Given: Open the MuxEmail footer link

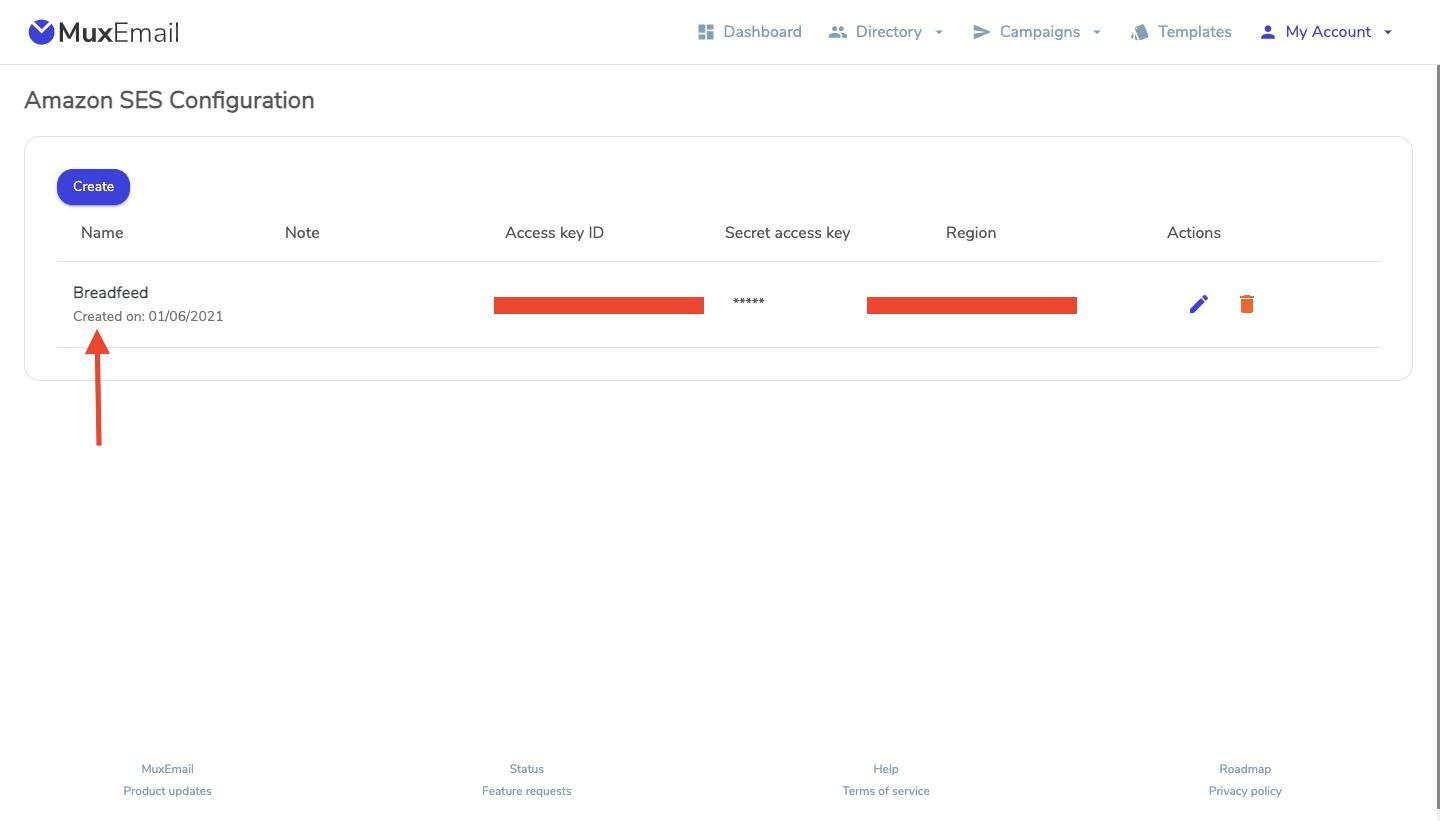Looking at the screenshot, I should coord(167,769).
